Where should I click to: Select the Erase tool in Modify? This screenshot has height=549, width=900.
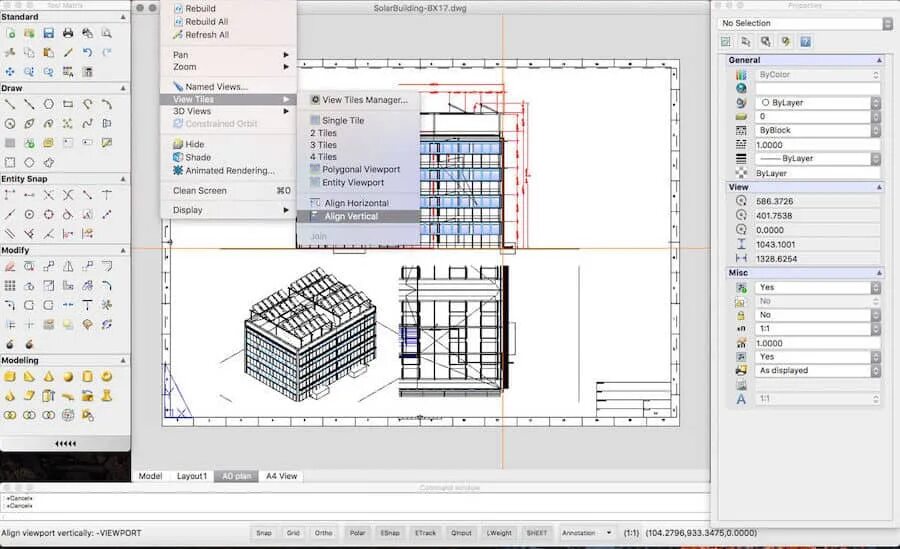[10, 266]
